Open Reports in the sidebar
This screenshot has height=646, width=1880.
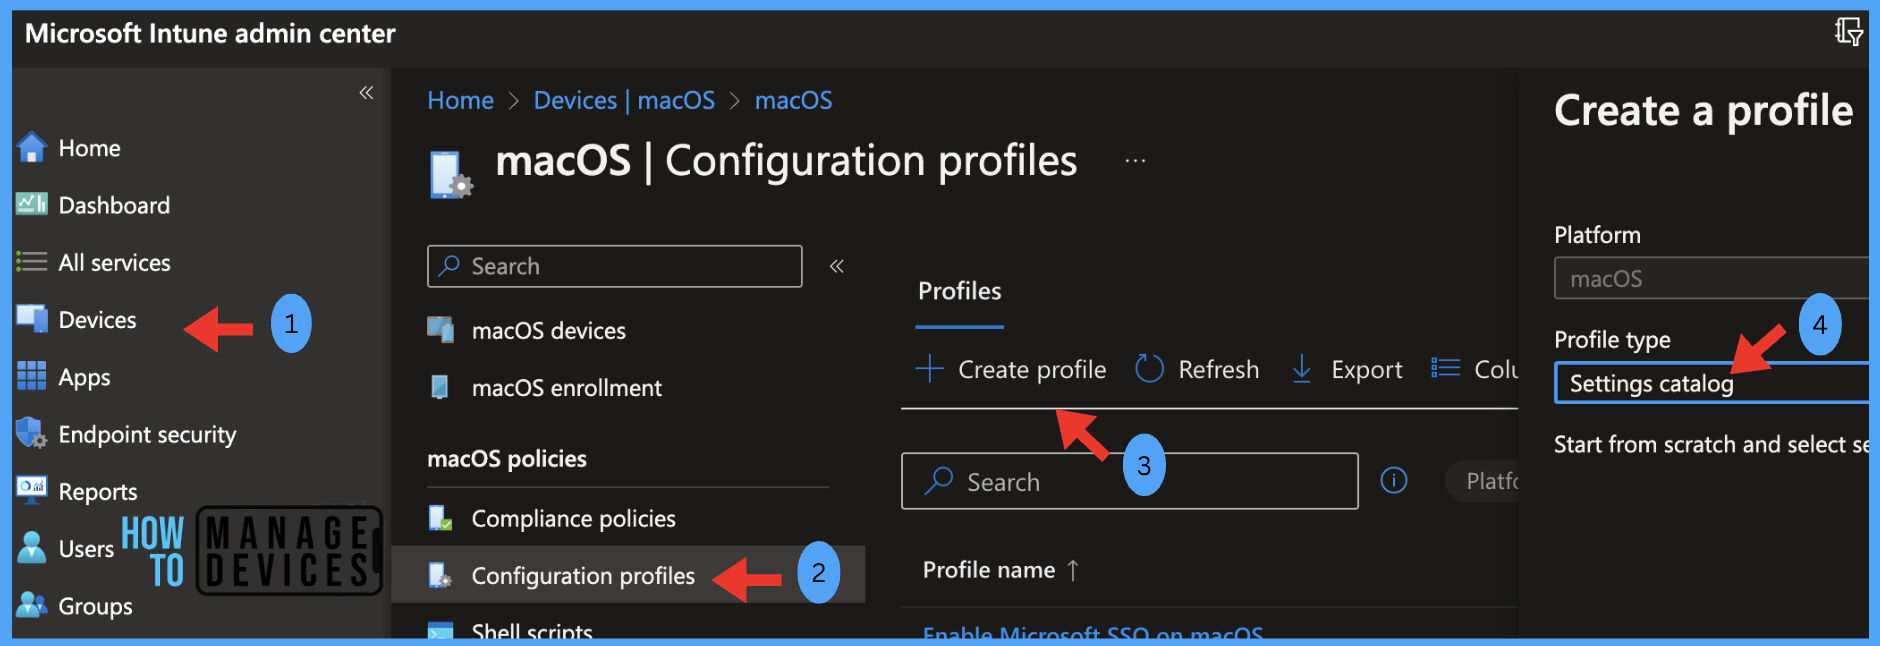(98, 492)
